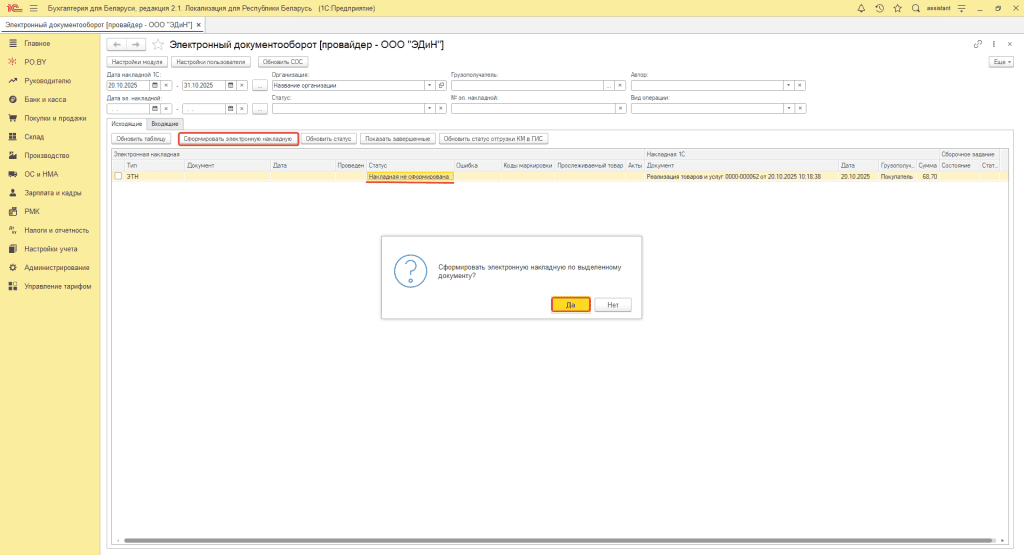Open Банк и касса section
1024x555 pixels.
point(46,99)
